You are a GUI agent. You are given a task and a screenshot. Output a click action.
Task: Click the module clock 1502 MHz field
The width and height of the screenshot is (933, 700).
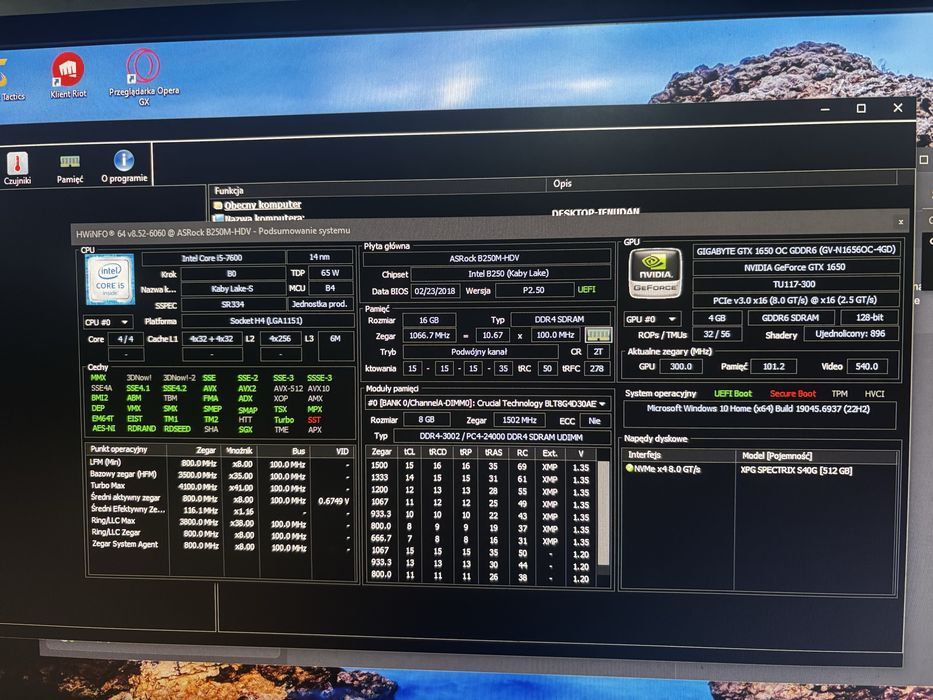pyautogui.click(x=519, y=420)
